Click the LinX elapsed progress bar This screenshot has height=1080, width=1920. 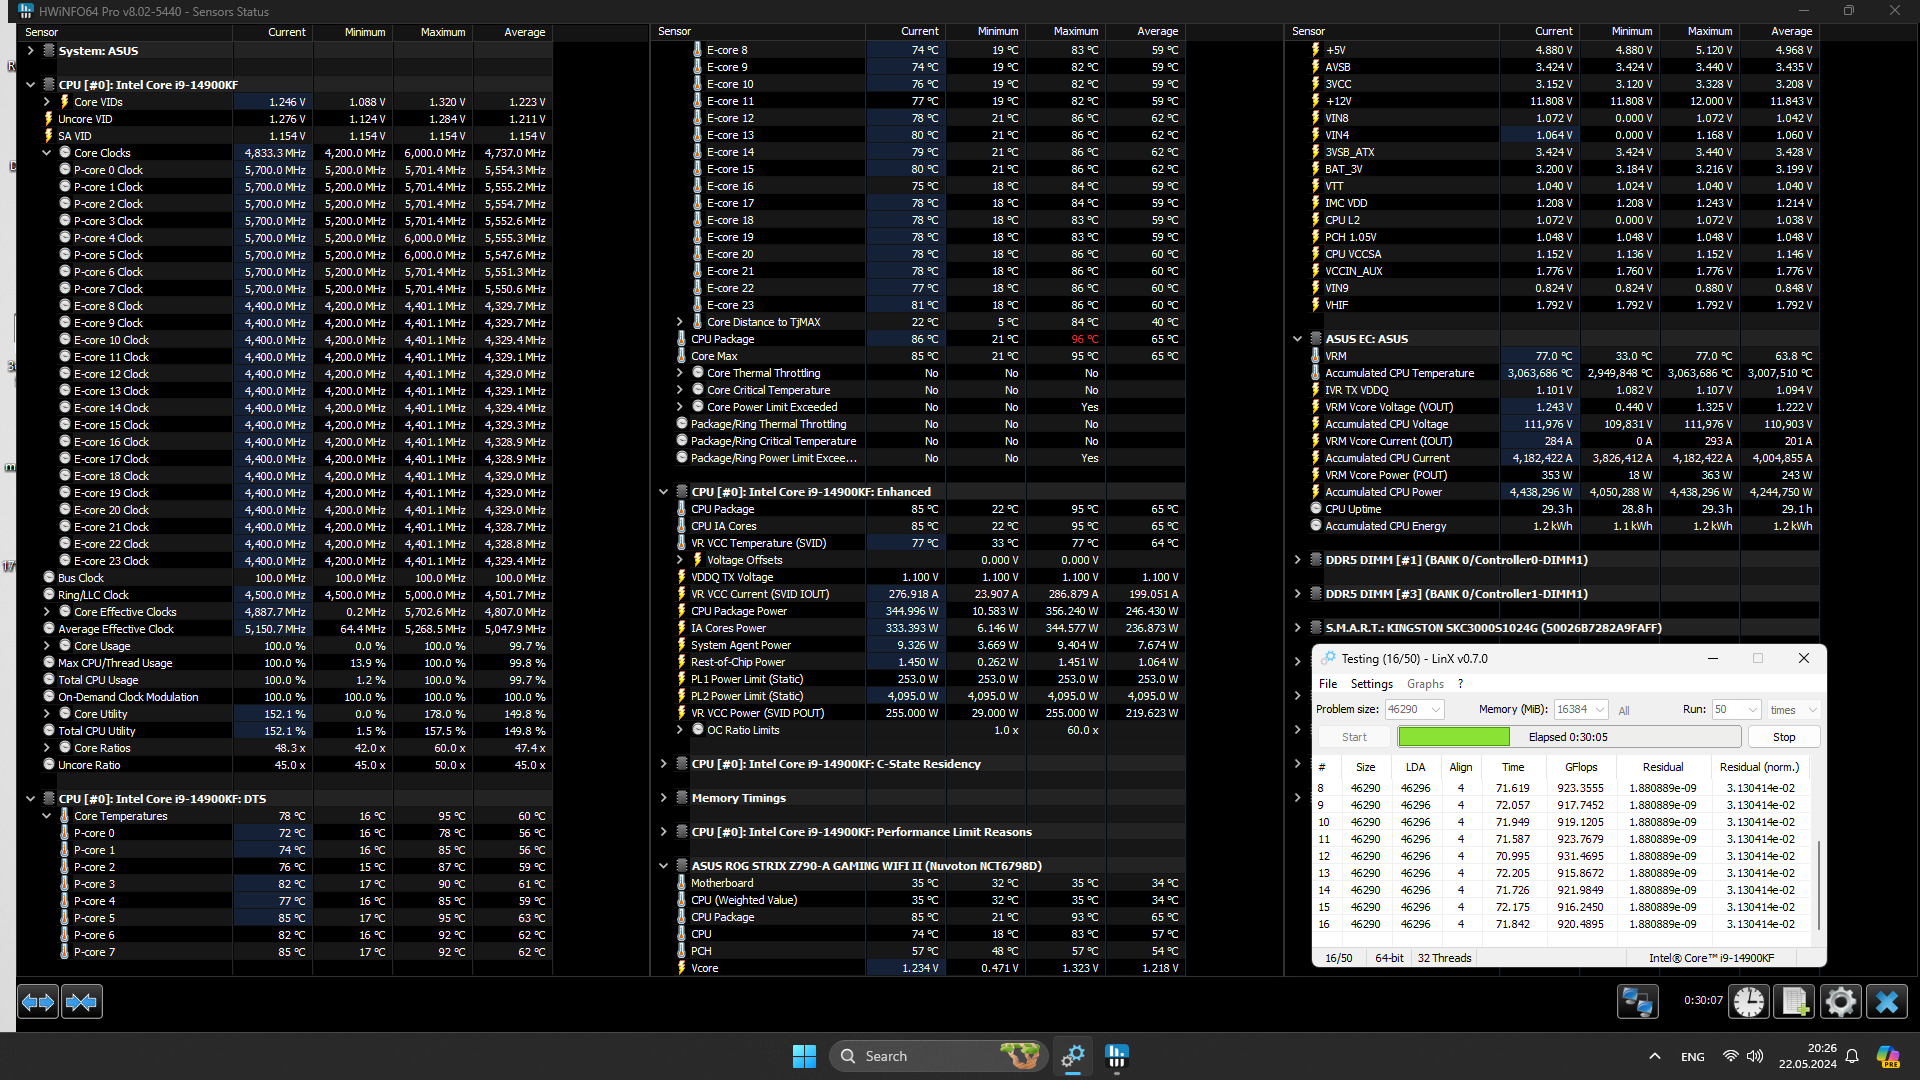pyautogui.click(x=1568, y=737)
